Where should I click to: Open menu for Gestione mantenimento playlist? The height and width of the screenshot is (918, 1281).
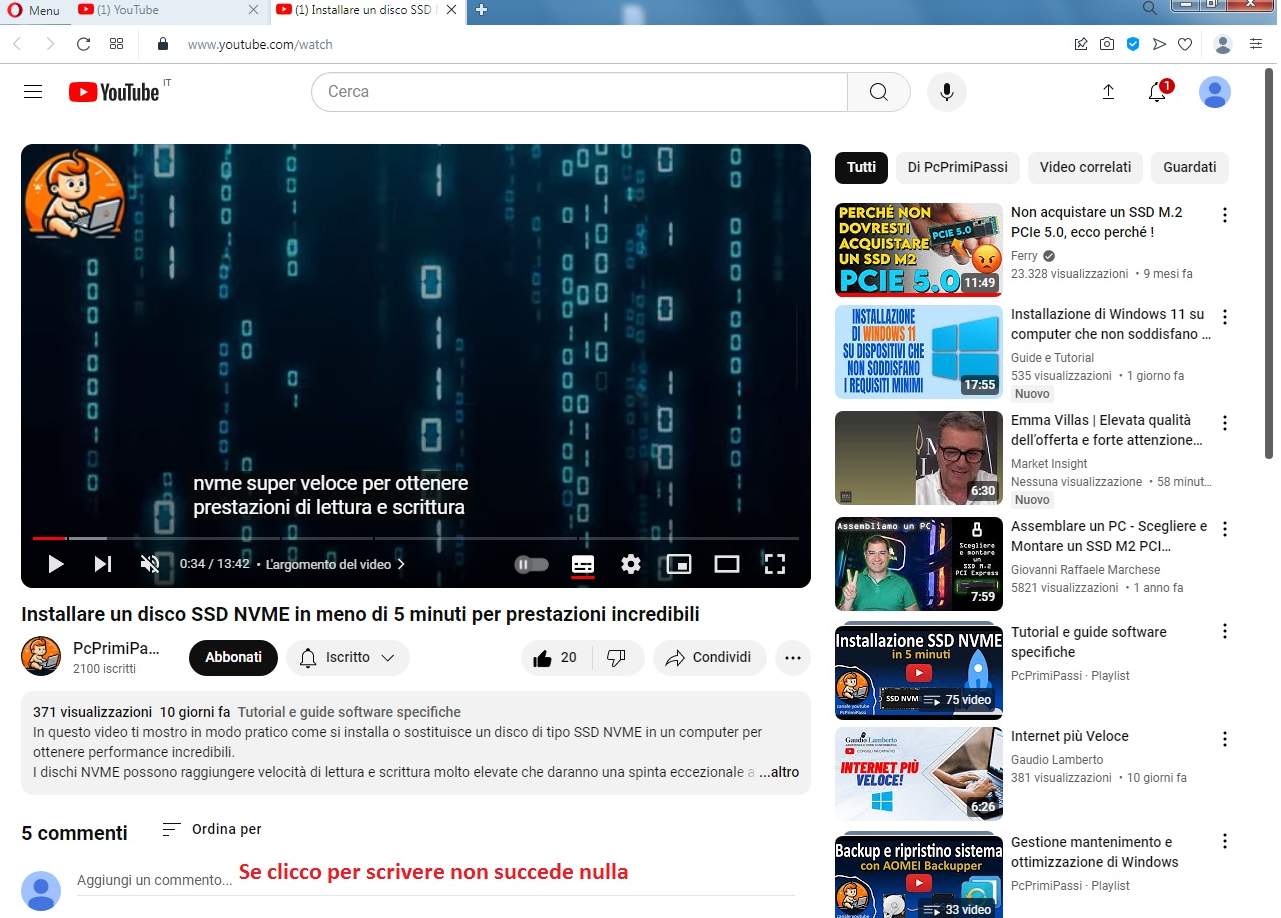(x=1224, y=841)
